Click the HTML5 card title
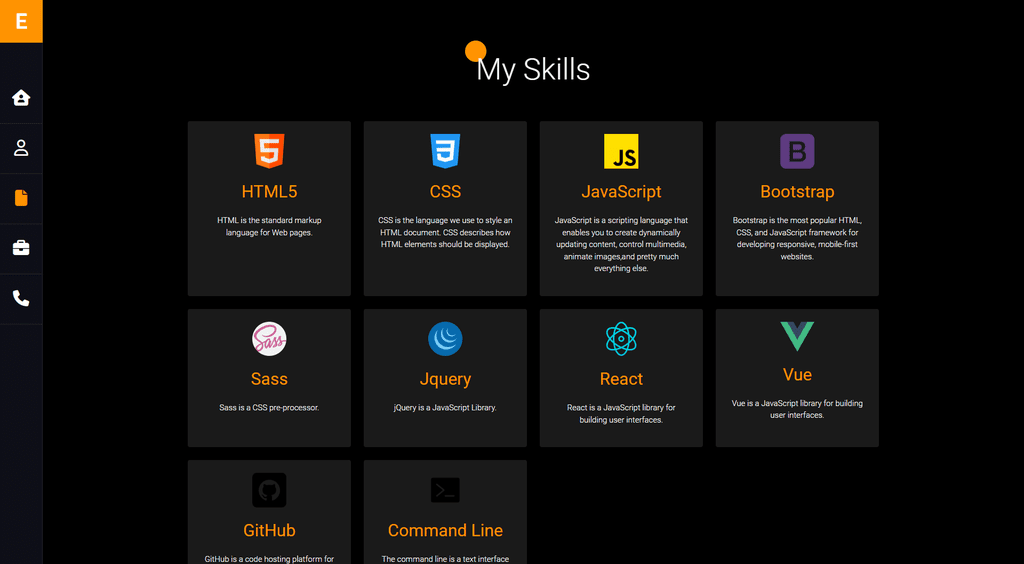The width and height of the screenshot is (1024, 564). pos(269,191)
